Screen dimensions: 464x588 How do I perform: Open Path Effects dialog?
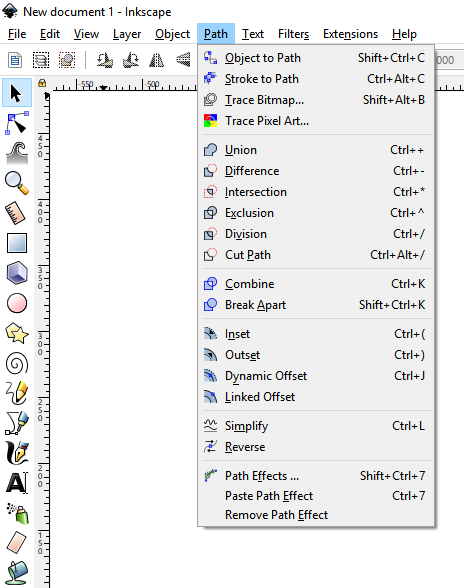pos(316,476)
